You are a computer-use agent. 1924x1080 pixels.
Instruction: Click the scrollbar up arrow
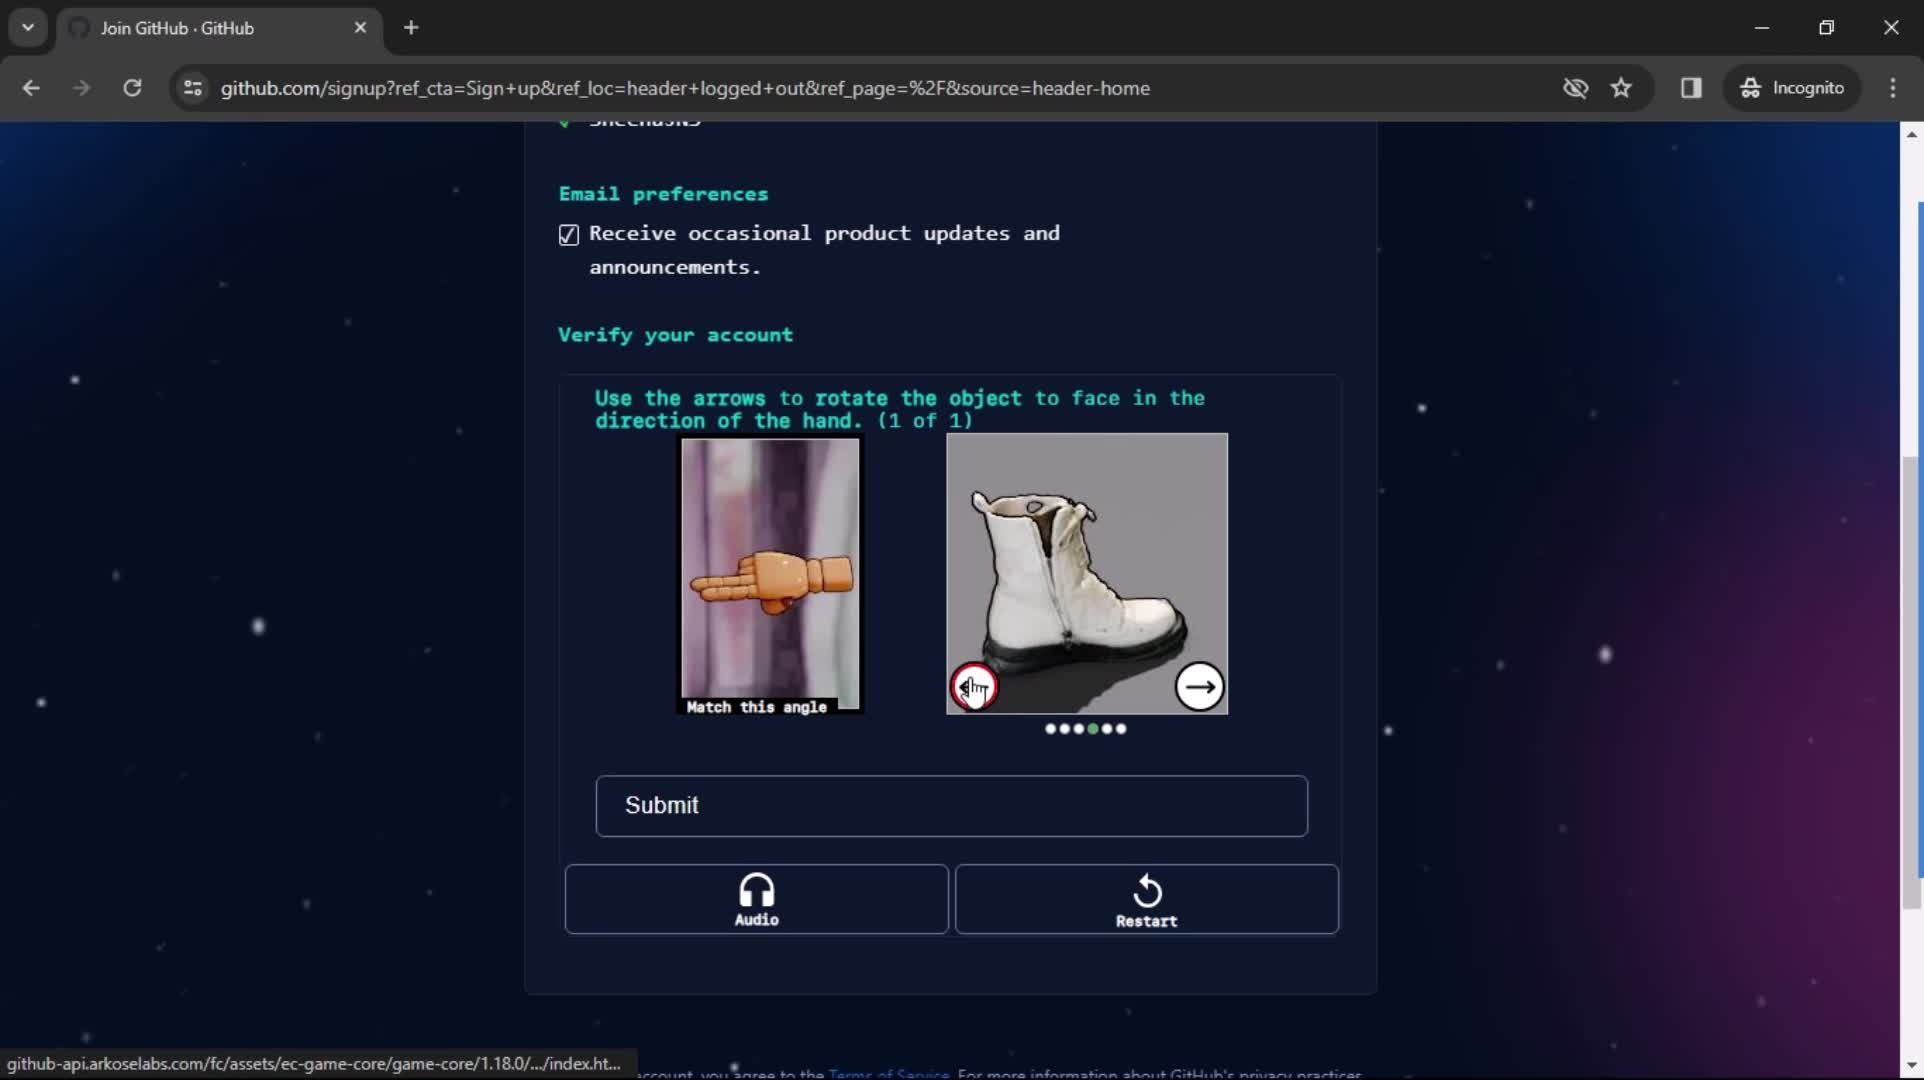click(x=1911, y=134)
